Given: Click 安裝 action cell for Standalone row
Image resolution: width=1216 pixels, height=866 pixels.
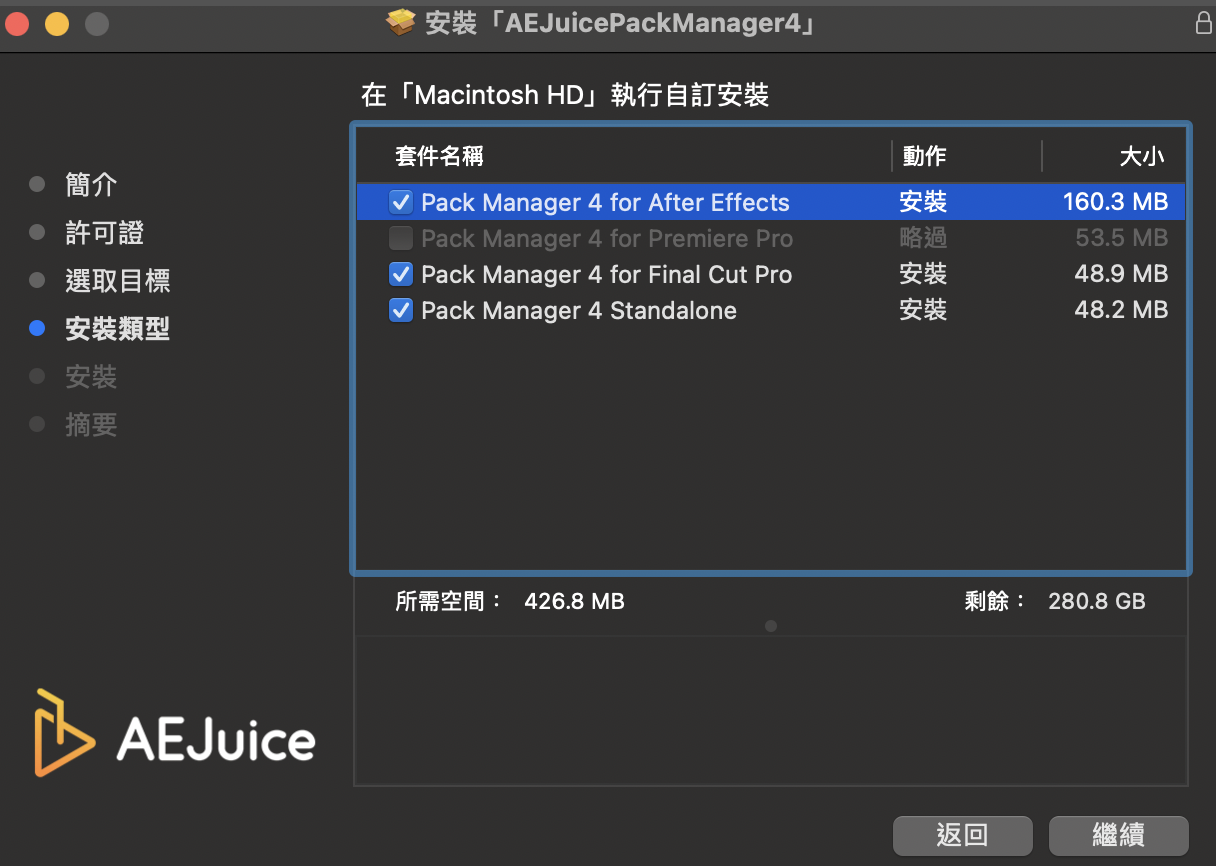Looking at the screenshot, I should click(x=923, y=310).
